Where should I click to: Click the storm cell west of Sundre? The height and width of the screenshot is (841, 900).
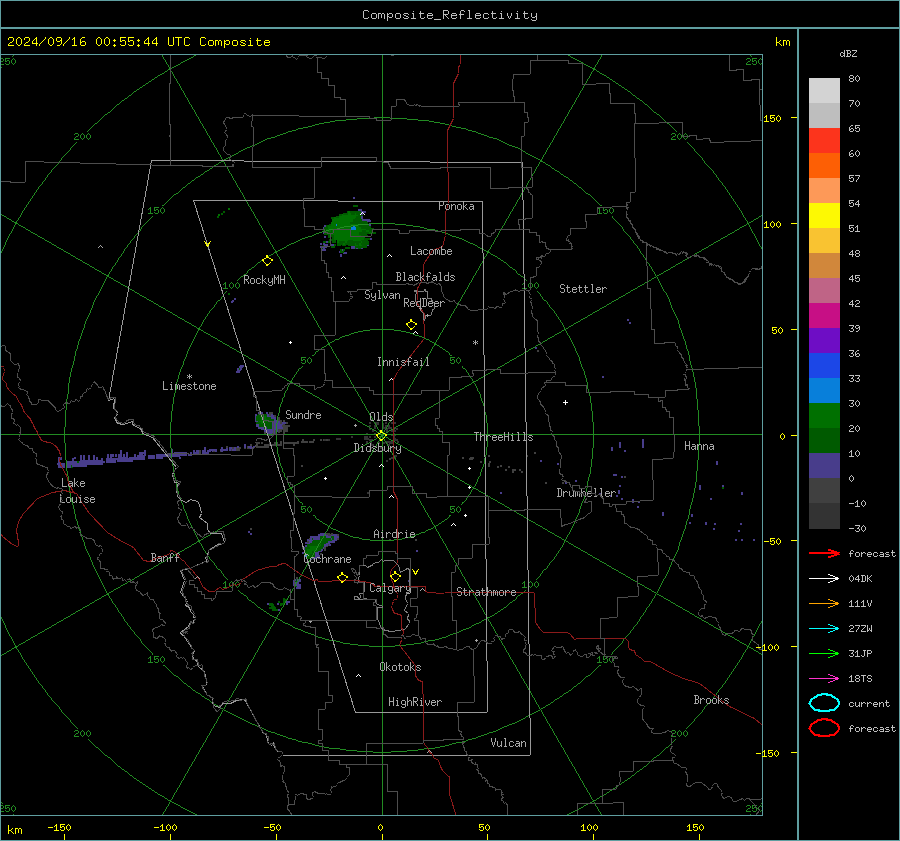coord(270,423)
